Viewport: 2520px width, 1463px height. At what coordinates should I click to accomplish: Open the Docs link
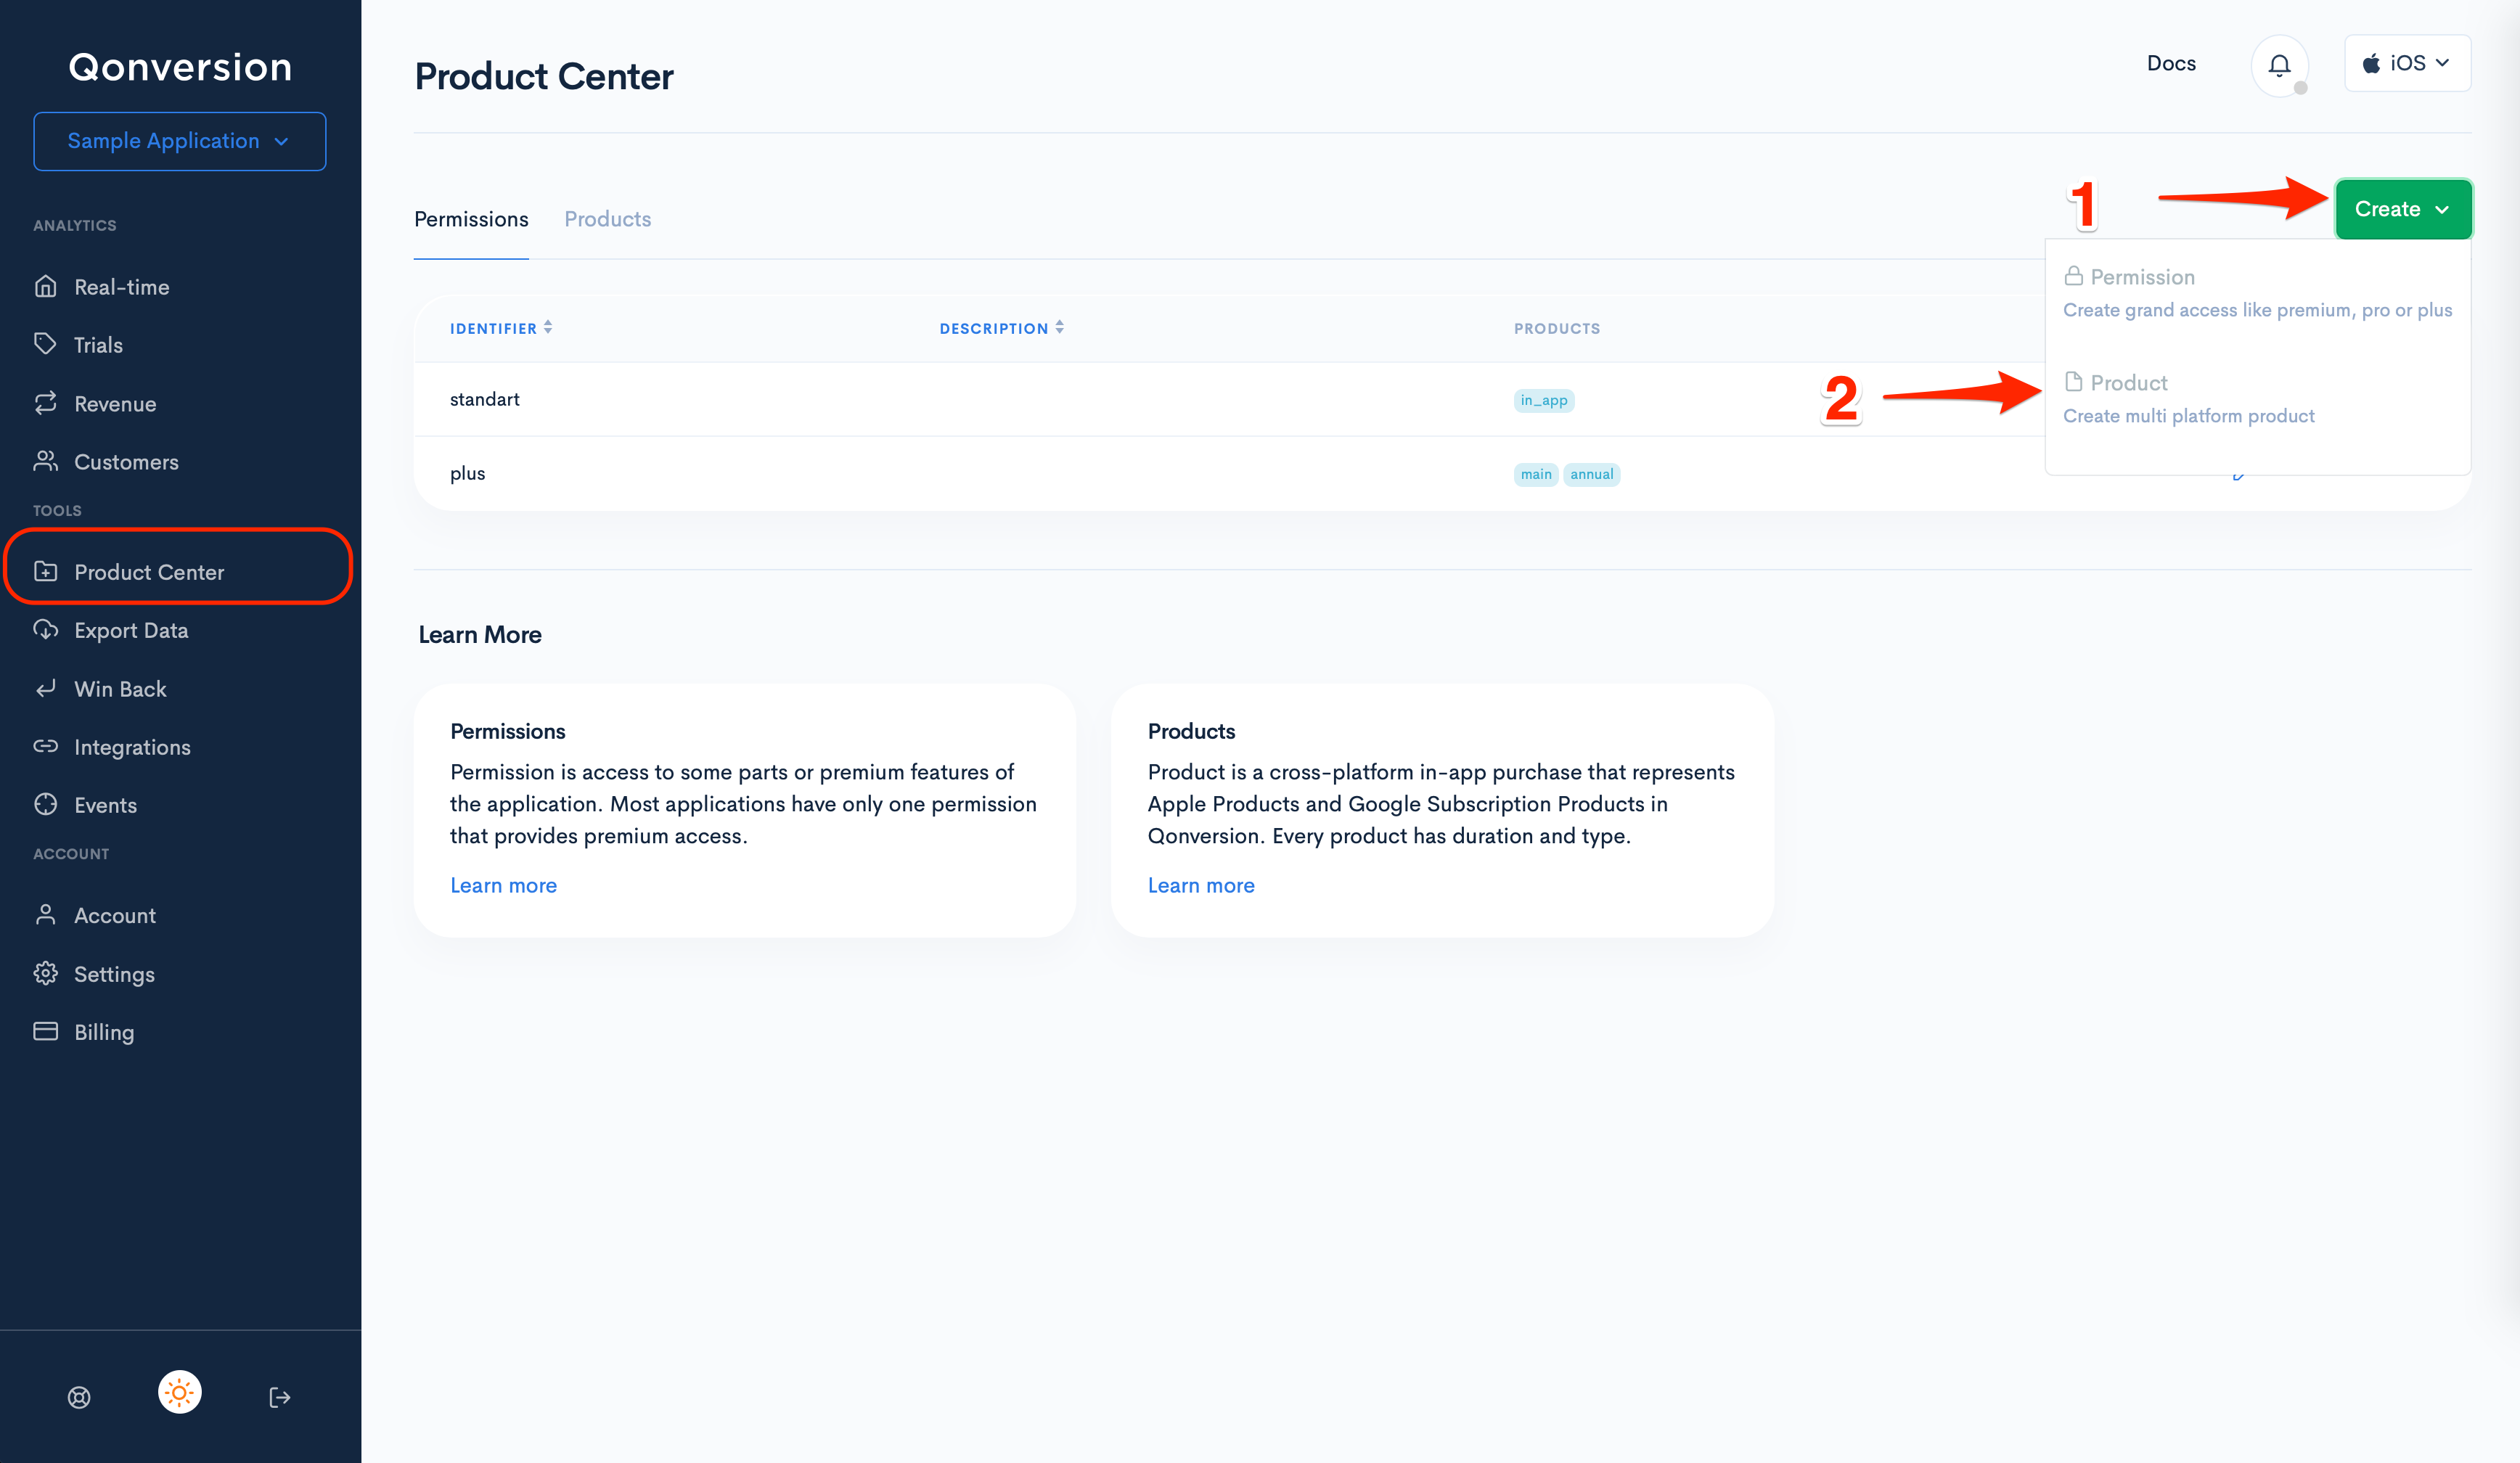pyautogui.click(x=2171, y=63)
